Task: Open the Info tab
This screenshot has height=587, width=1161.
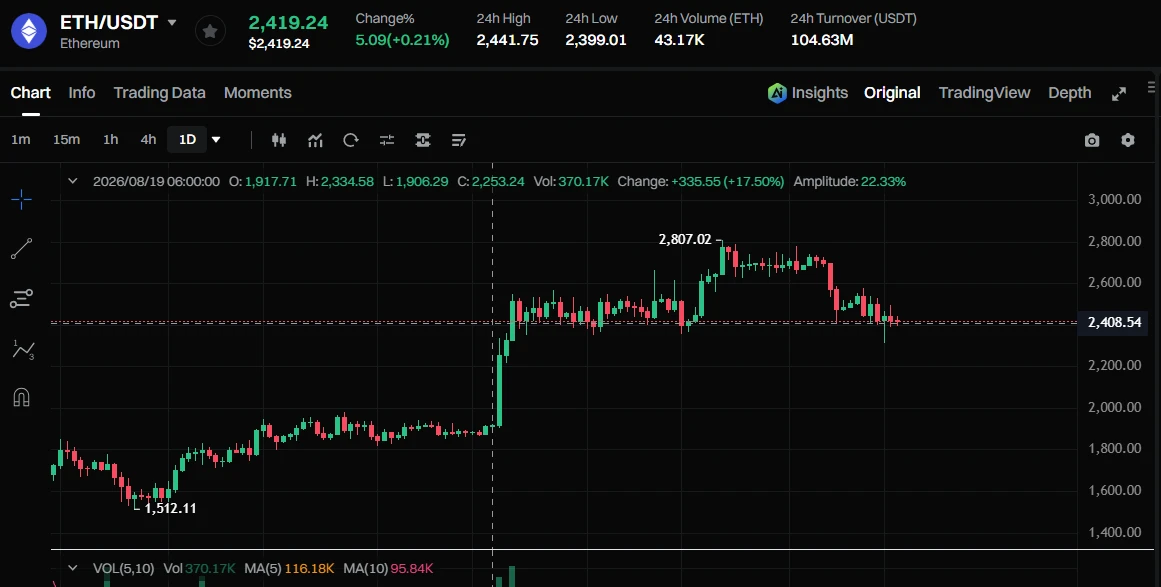Action: pos(81,93)
